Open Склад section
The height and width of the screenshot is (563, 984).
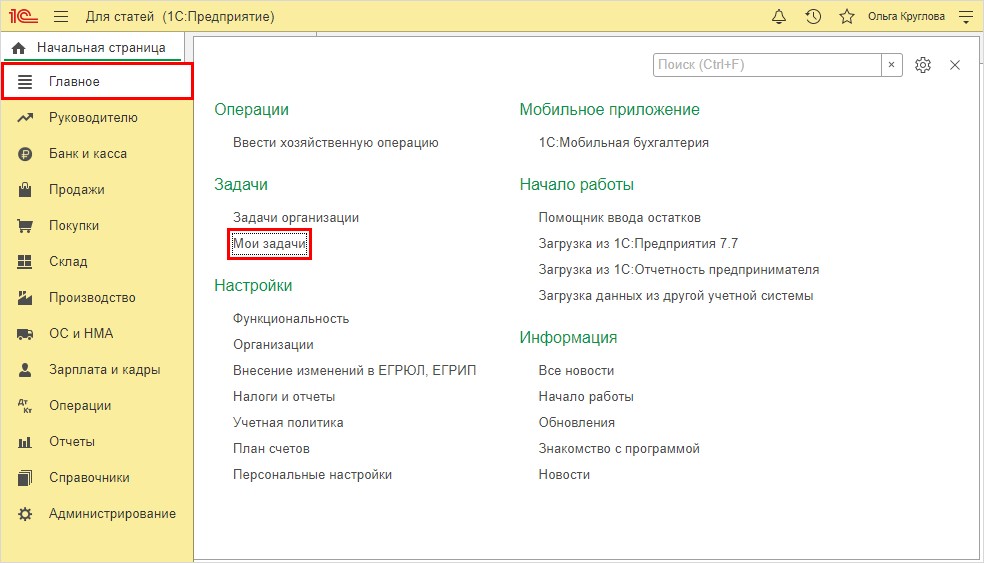point(68,262)
